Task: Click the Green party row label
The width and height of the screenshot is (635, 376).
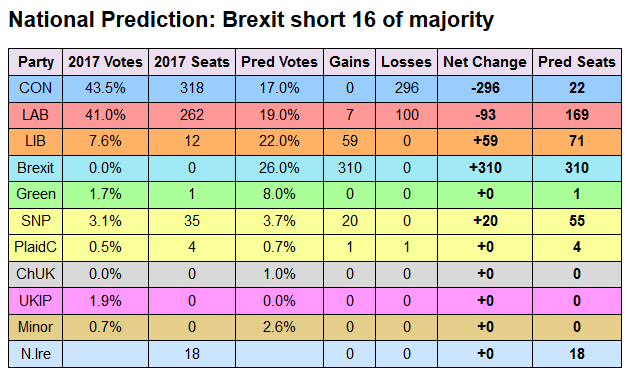Action: 36,194
